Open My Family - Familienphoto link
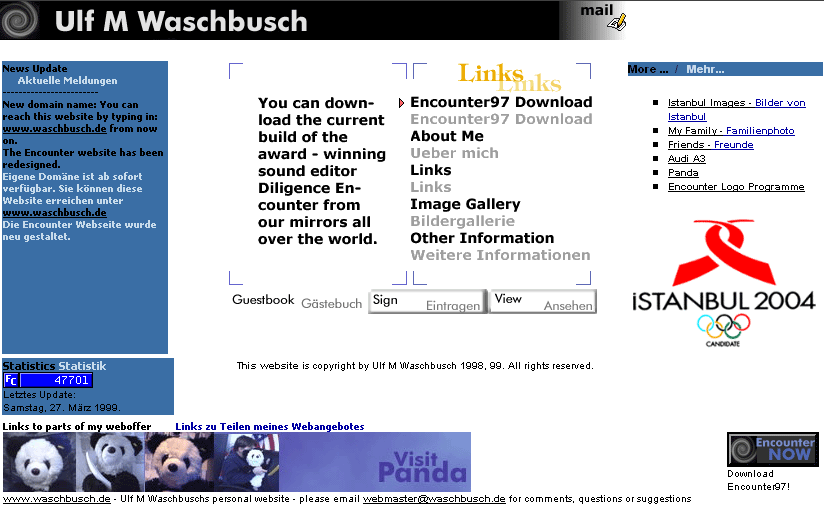The width and height of the screenshot is (824, 508). [731, 131]
